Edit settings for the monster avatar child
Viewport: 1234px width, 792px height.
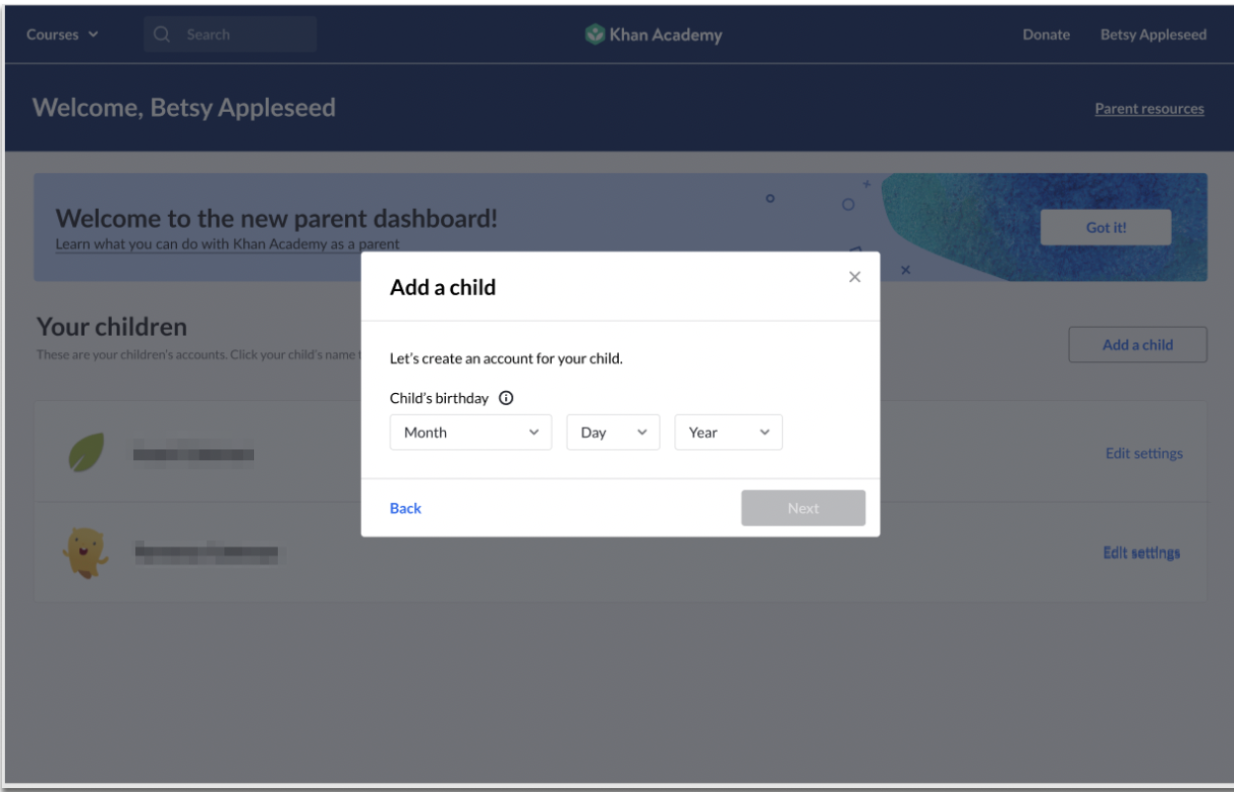coord(1142,552)
